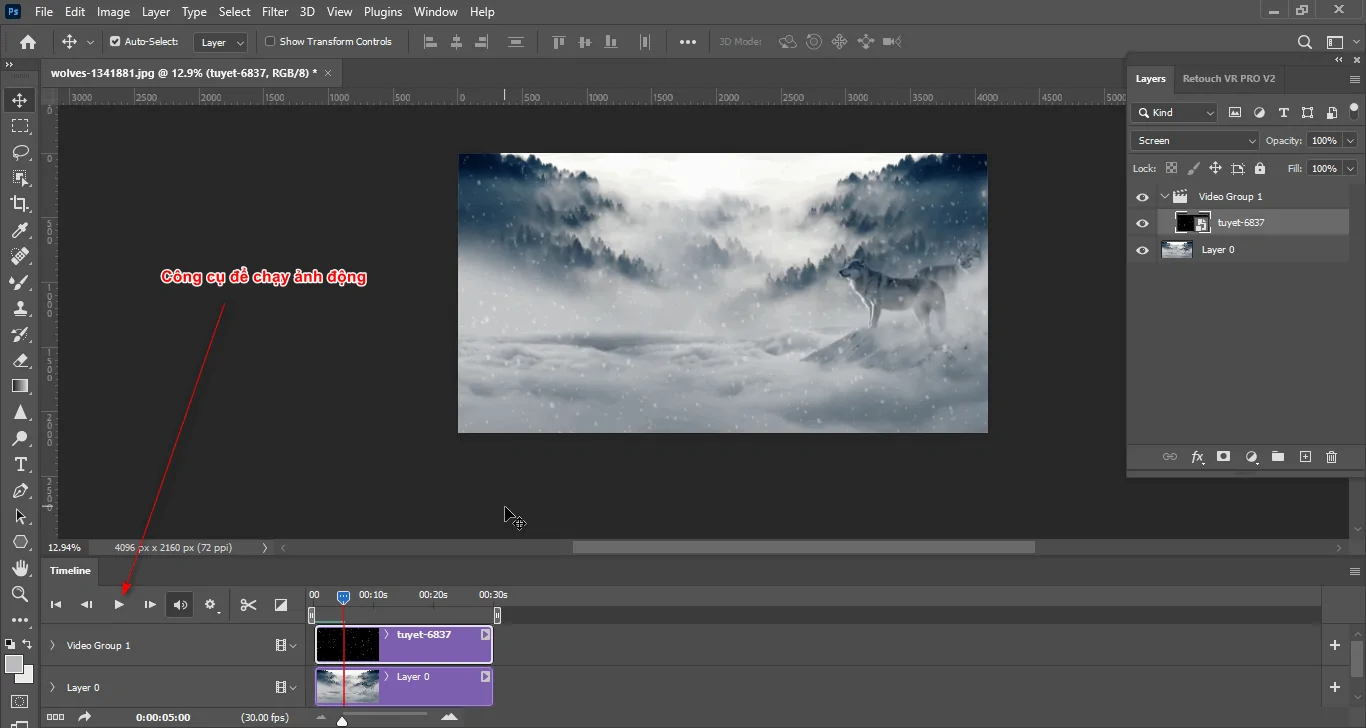The width and height of the screenshot is (1366, 728).
Task: Open the Screen blend mode dropdown
Action: tap(1194, 140)
